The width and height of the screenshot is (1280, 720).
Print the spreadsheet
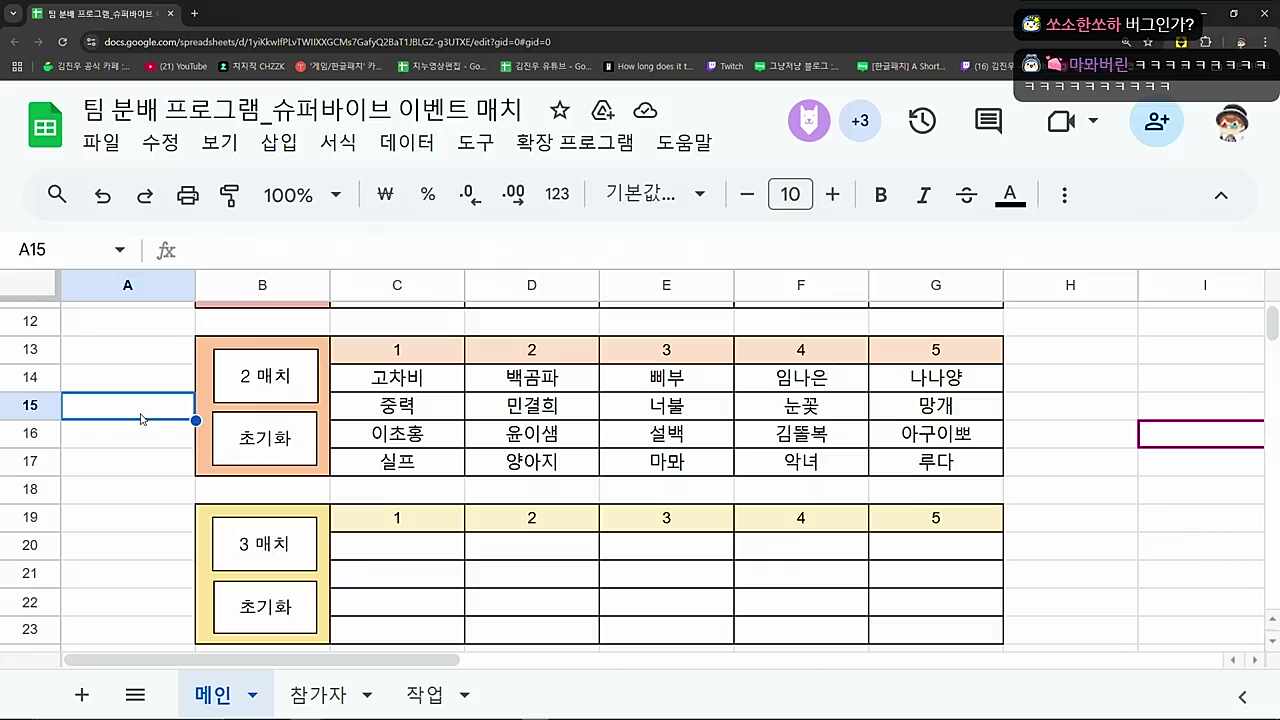(188, 195)
